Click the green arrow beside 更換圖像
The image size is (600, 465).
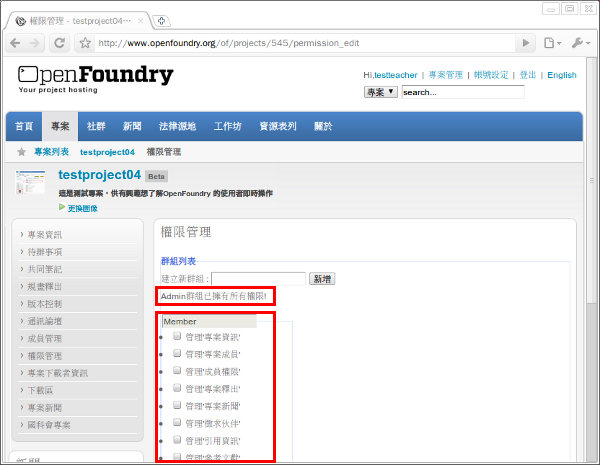coord(62,207)
